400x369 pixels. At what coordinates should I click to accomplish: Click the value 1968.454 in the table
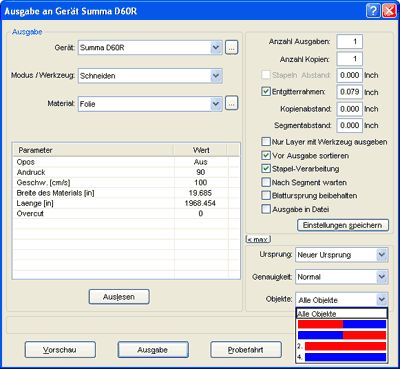click(200, 203)
